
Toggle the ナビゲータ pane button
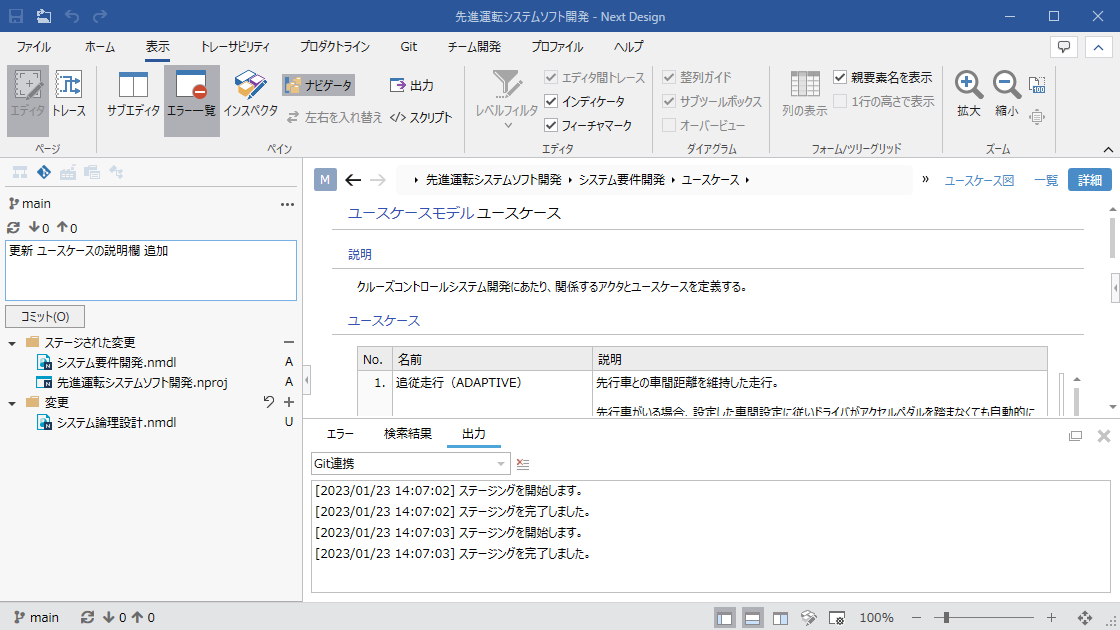coord(319,85)
